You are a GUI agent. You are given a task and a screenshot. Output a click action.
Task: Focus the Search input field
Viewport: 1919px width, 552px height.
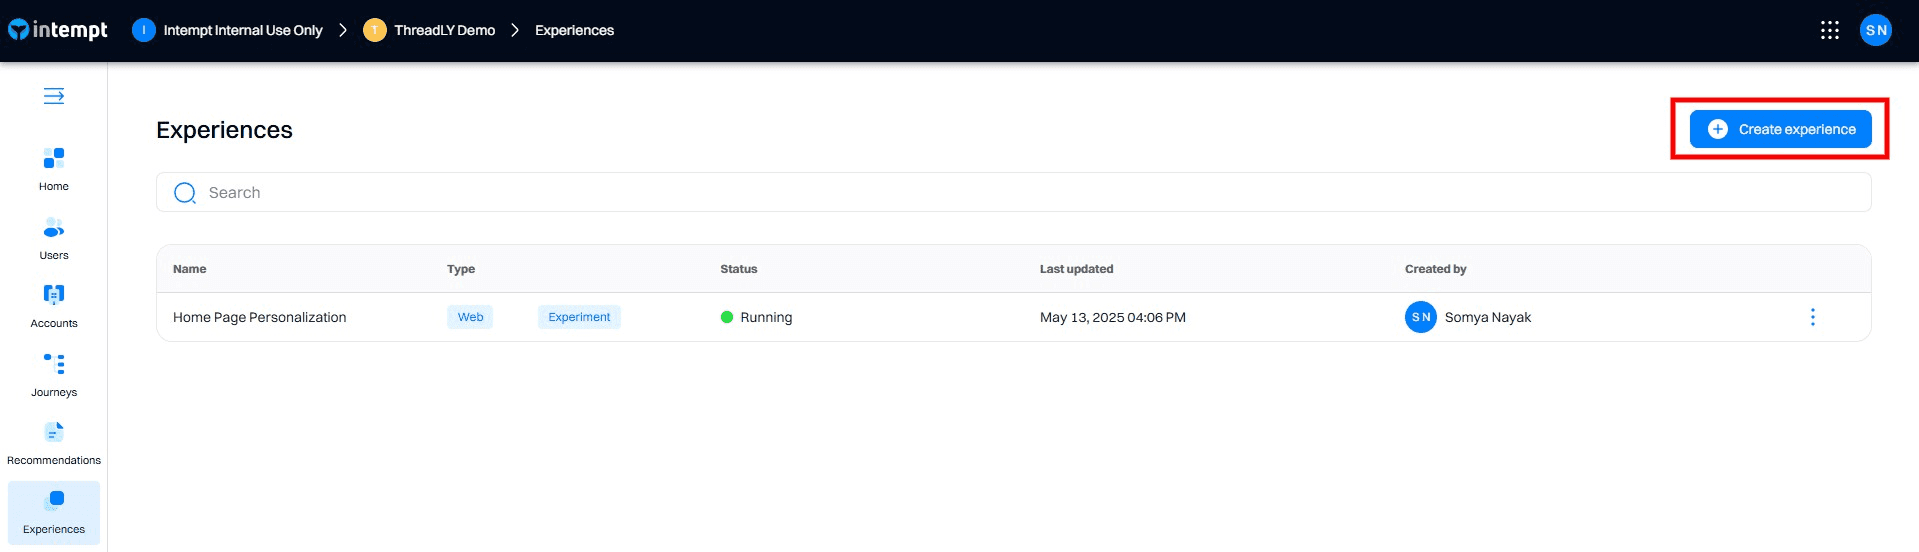[x=1012, y=192]
